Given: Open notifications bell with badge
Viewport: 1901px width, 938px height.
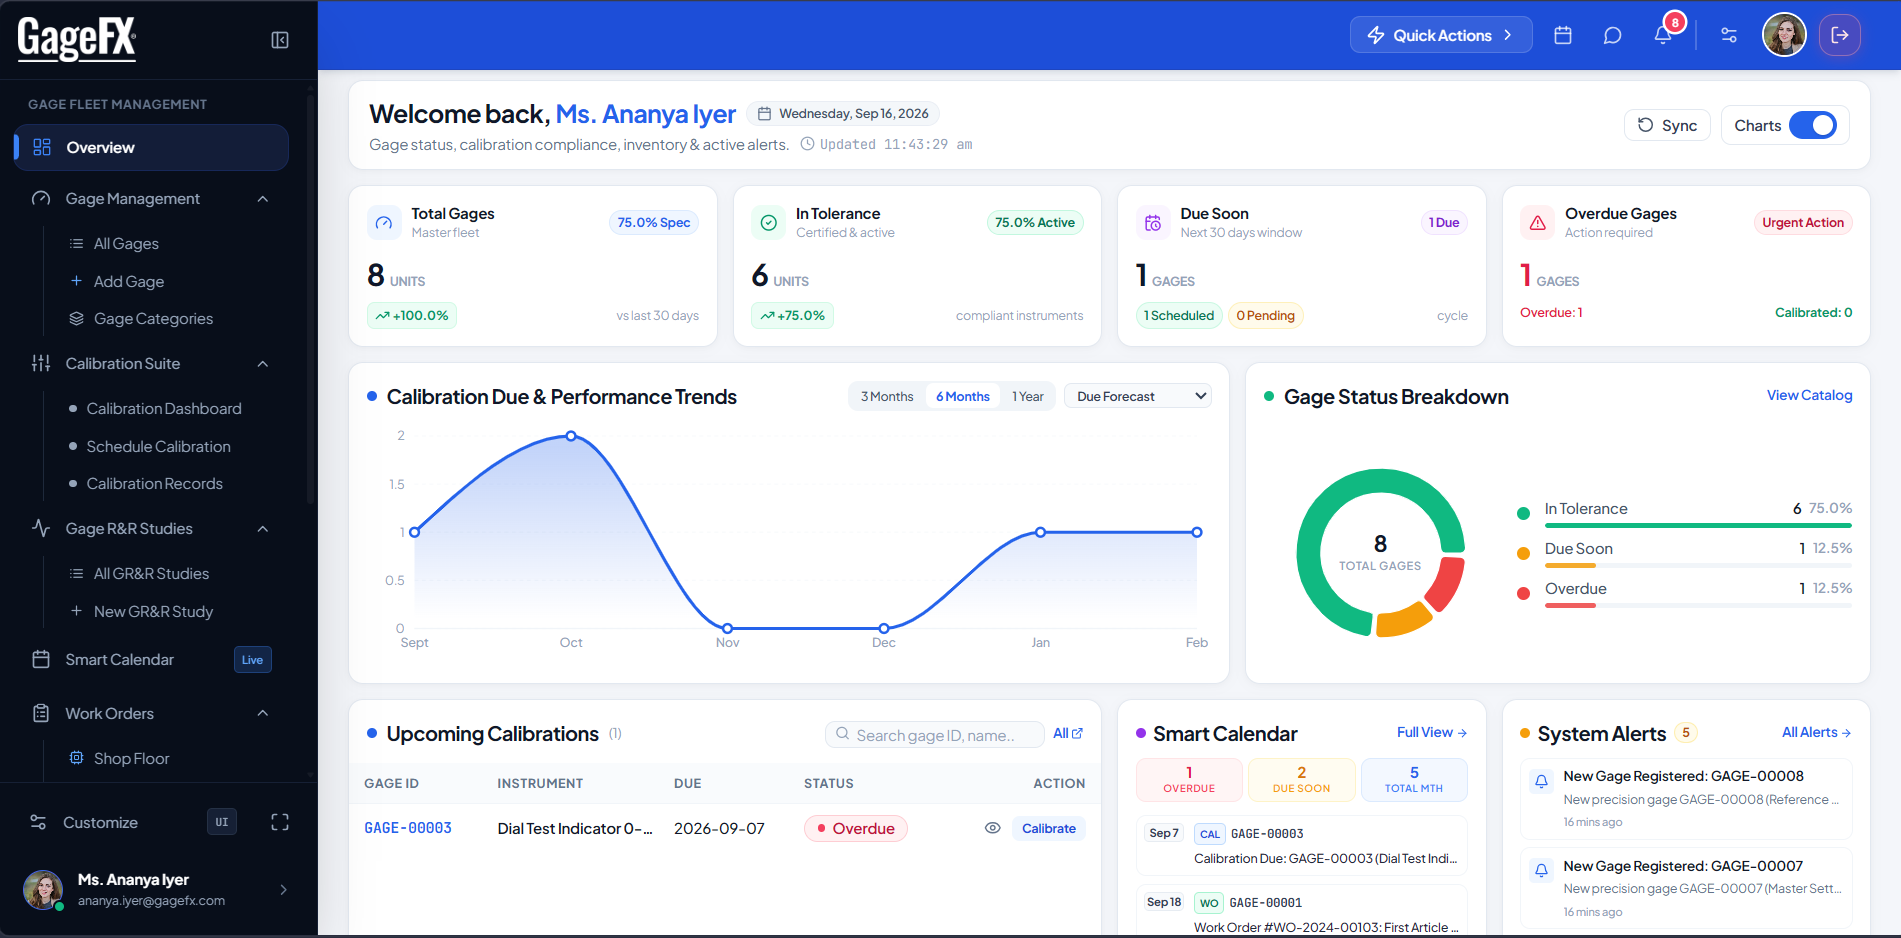Looking at the screenshot, I should click(1663, 34).
